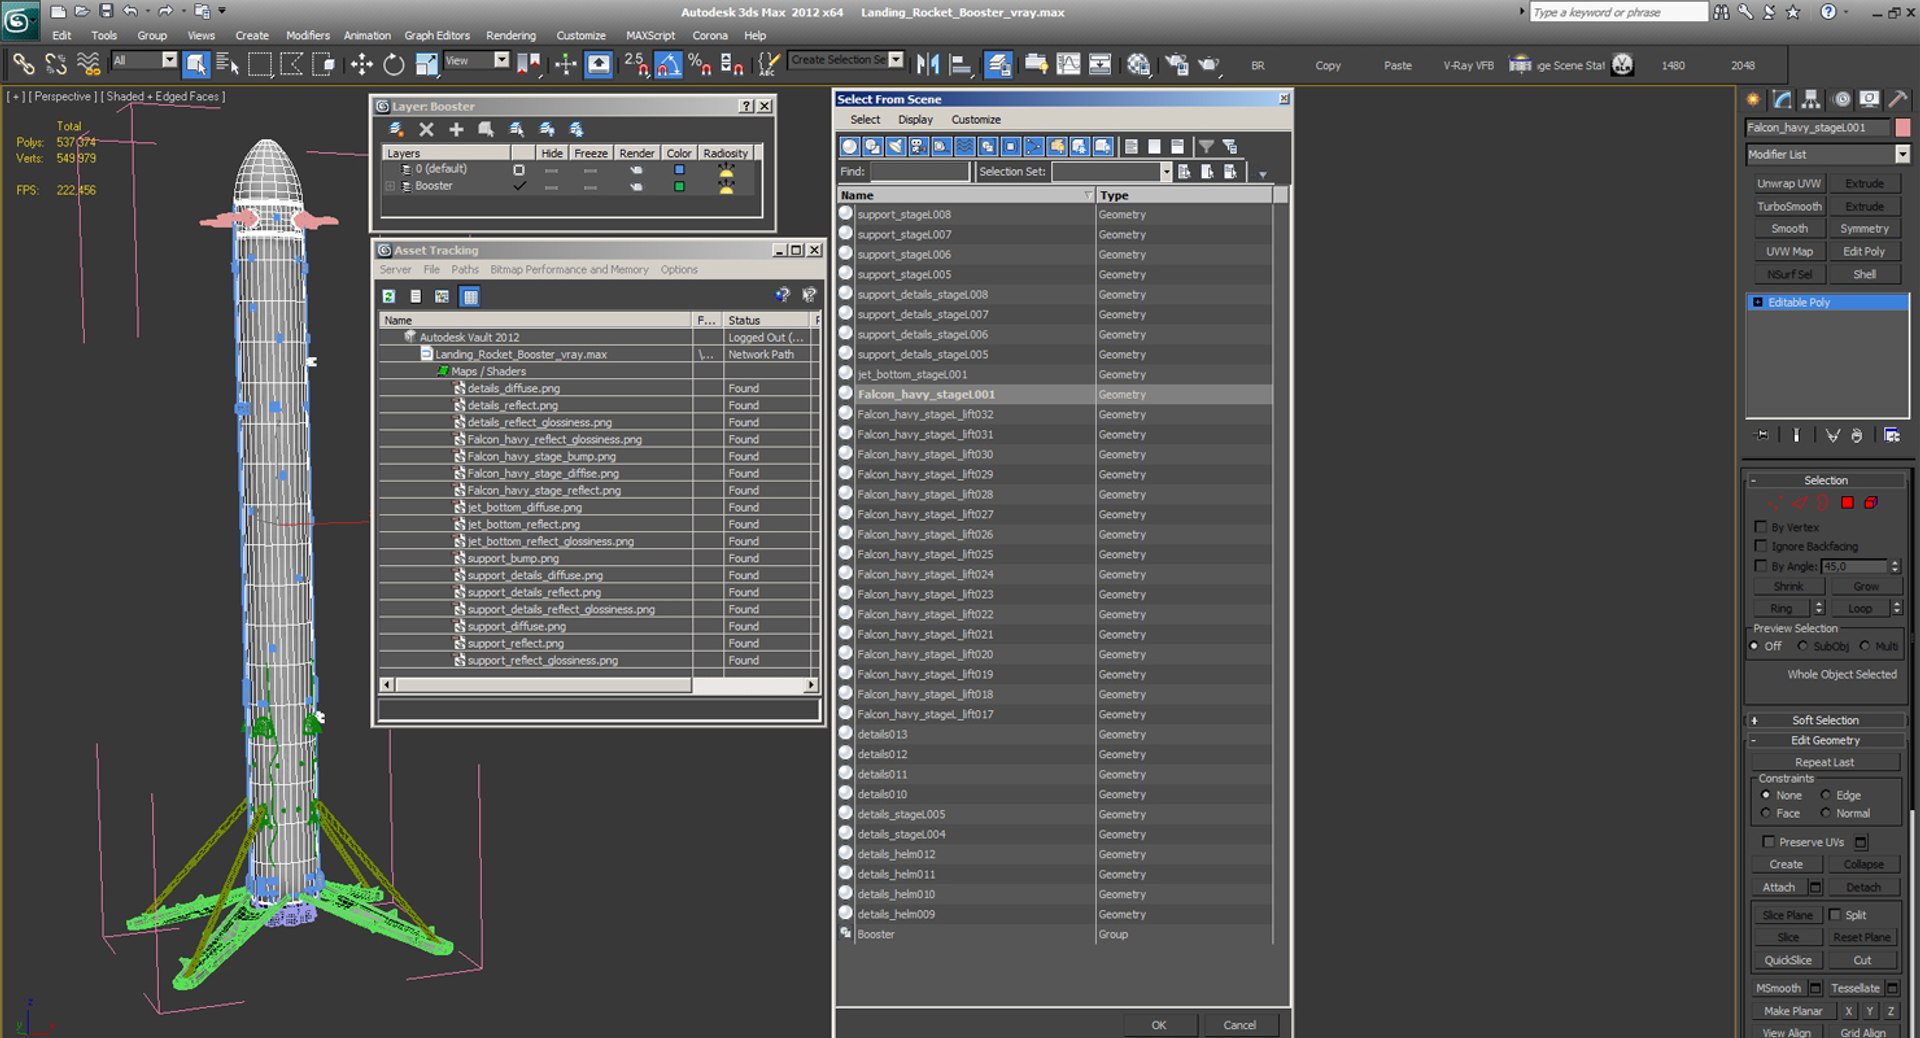Click the filter funnel in Select From Scene

click(1206, 147)
